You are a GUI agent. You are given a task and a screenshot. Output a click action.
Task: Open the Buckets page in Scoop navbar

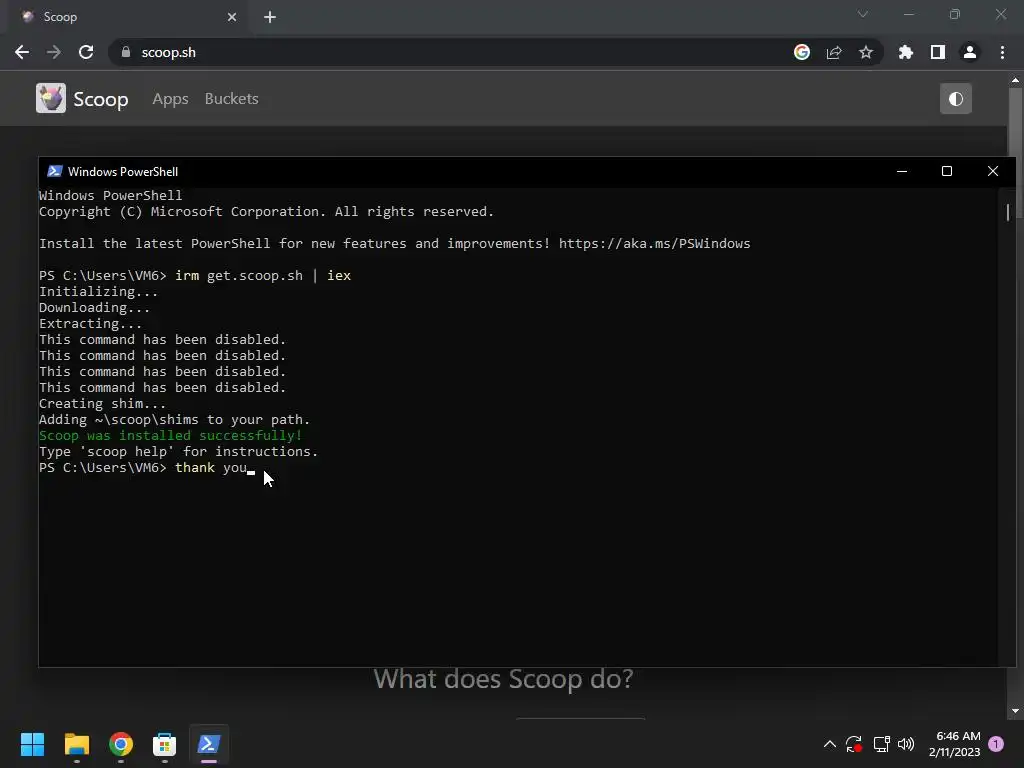pos(231,99)
